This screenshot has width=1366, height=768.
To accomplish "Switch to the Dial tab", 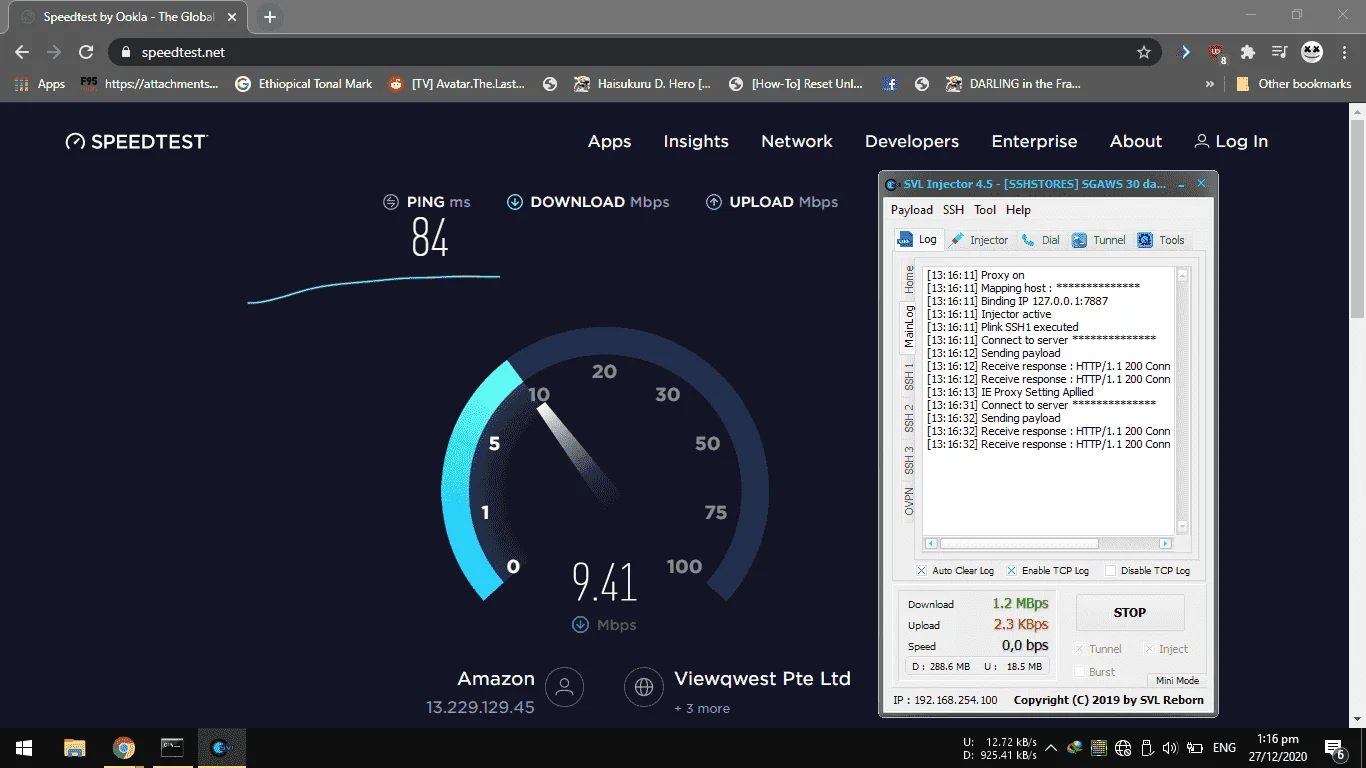I will pos(1041,240).
